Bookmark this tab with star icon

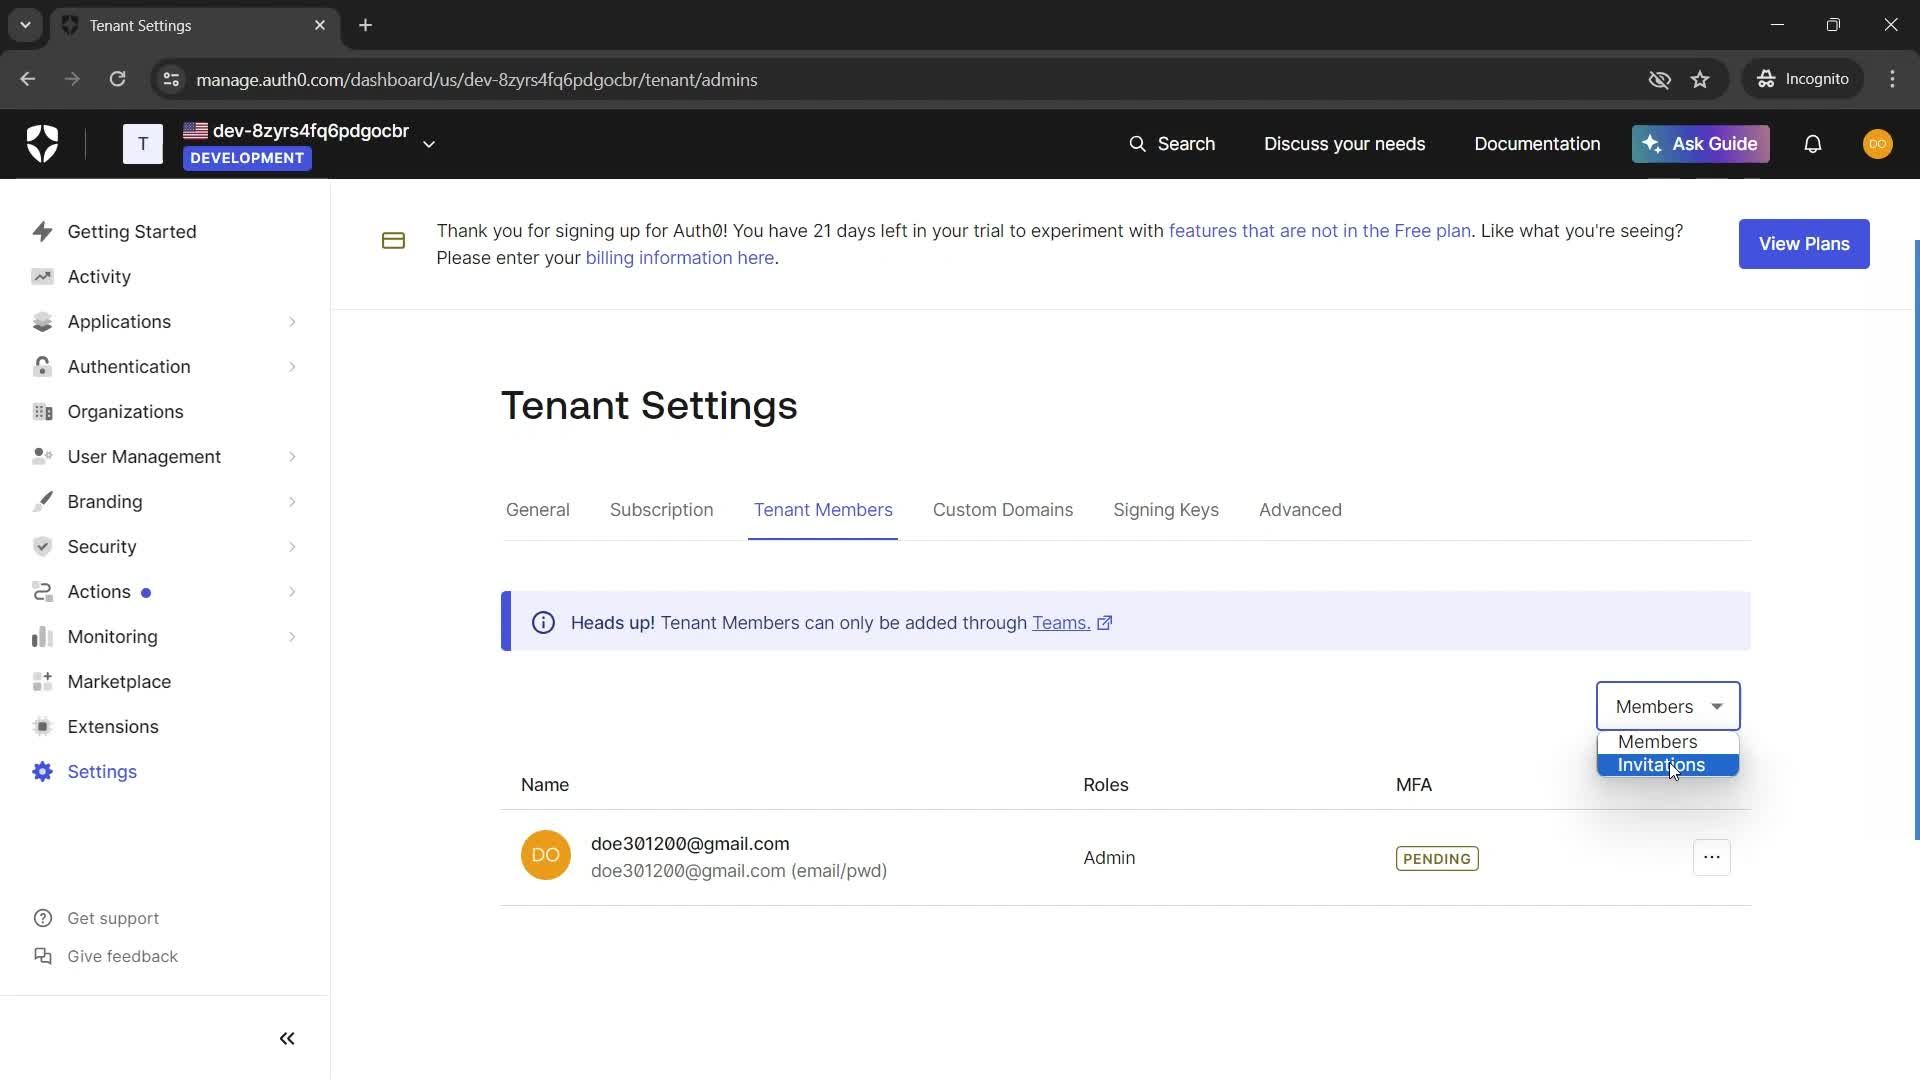(x=1700, y=79)
